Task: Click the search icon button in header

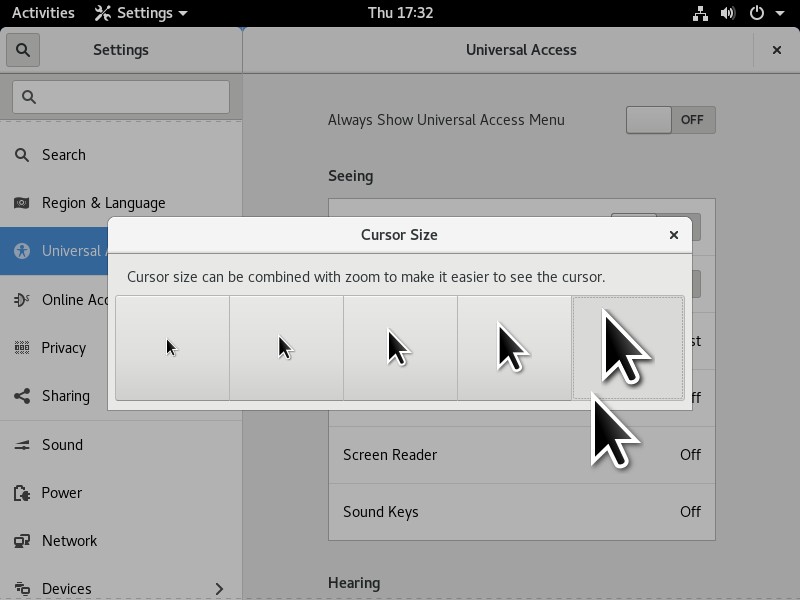Action: click(23, 50)
